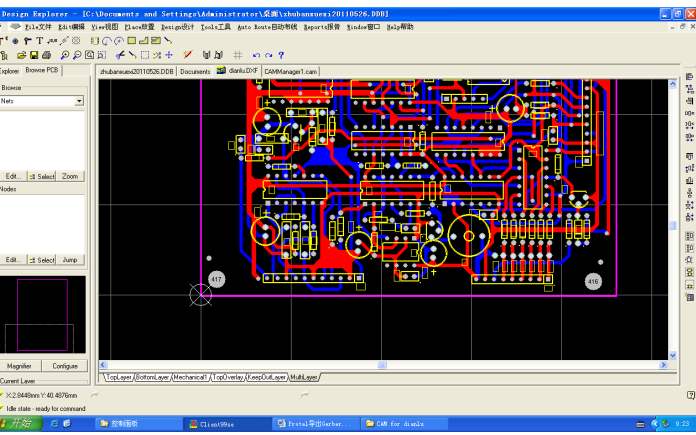Switch to the Explorer panel tab

pos(9,71)
